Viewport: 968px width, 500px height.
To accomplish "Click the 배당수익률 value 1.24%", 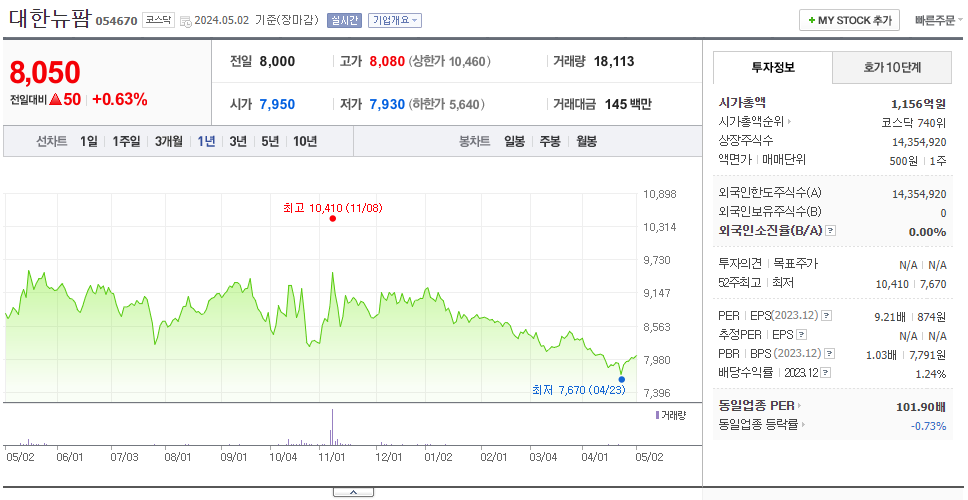I will 931,373.
